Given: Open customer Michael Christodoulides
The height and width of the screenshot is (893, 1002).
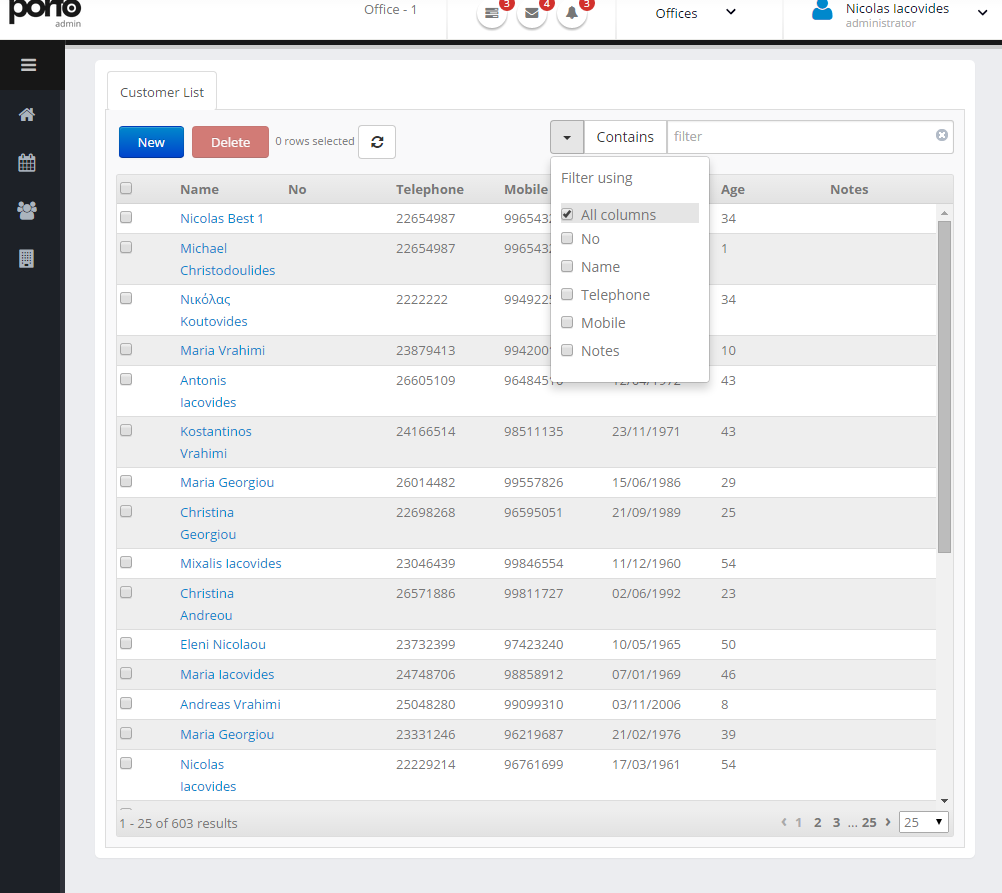Looking at the screenshot, I should click(x=227, y=259).
